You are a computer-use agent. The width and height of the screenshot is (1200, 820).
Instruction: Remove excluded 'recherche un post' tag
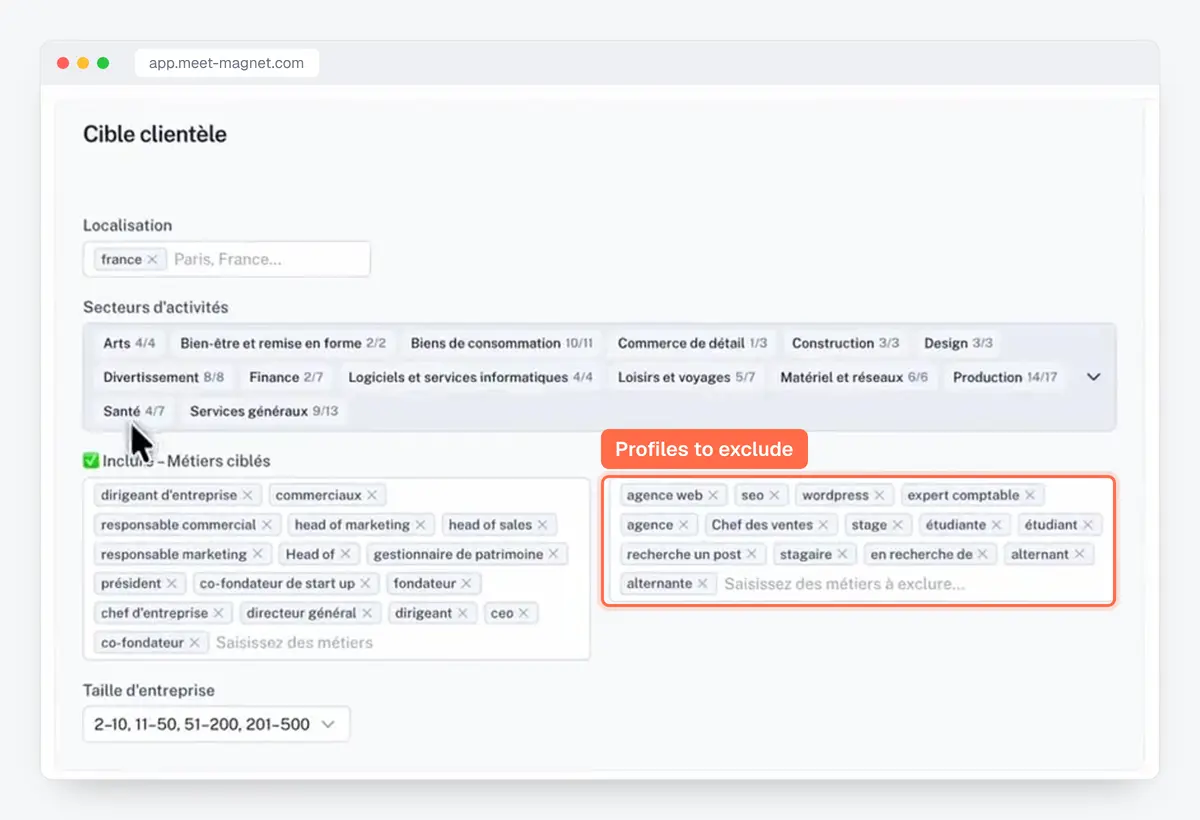click(x=751, y=554)
